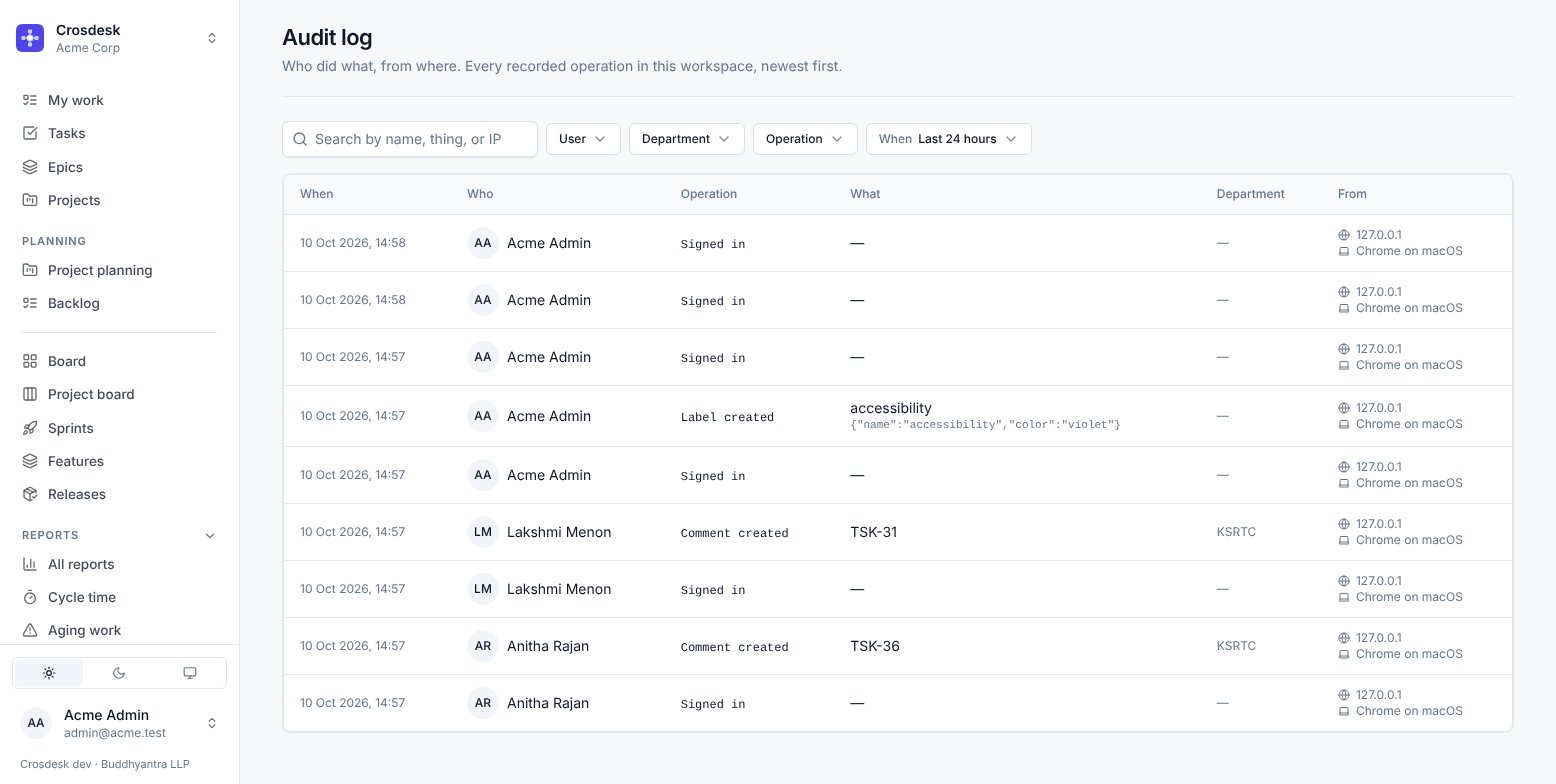Click the Backlog list icon
The width and height of the screenshot is (1556, 784).
pyautogui.click(x=30, y=303)
